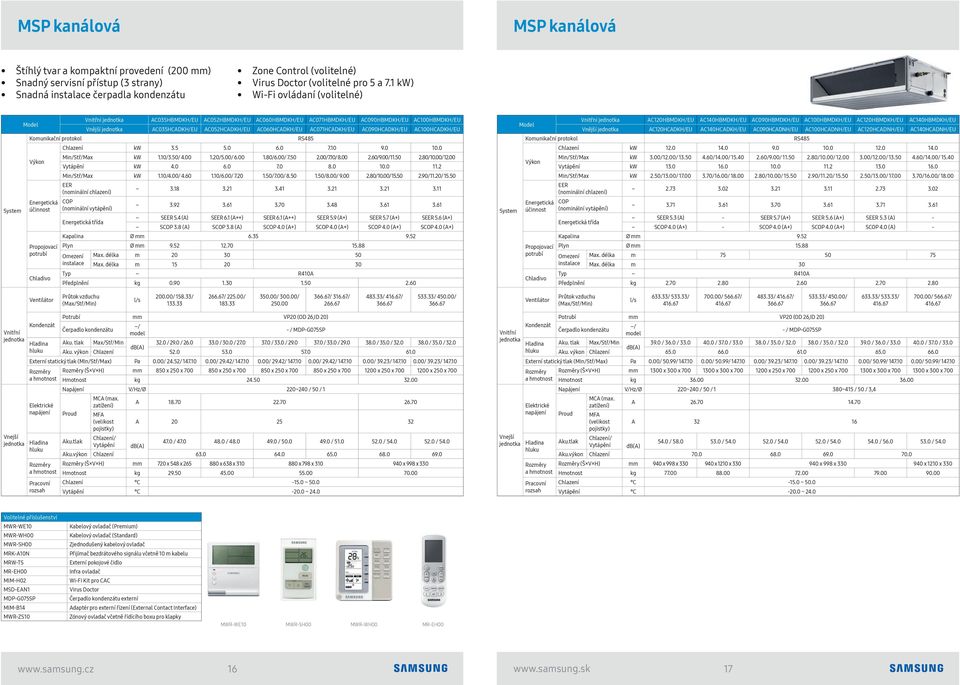Viewport: 960px width, 685px height.
Task: Click the 'Volitelné příslušenství' table header
Action: (101, 517)
